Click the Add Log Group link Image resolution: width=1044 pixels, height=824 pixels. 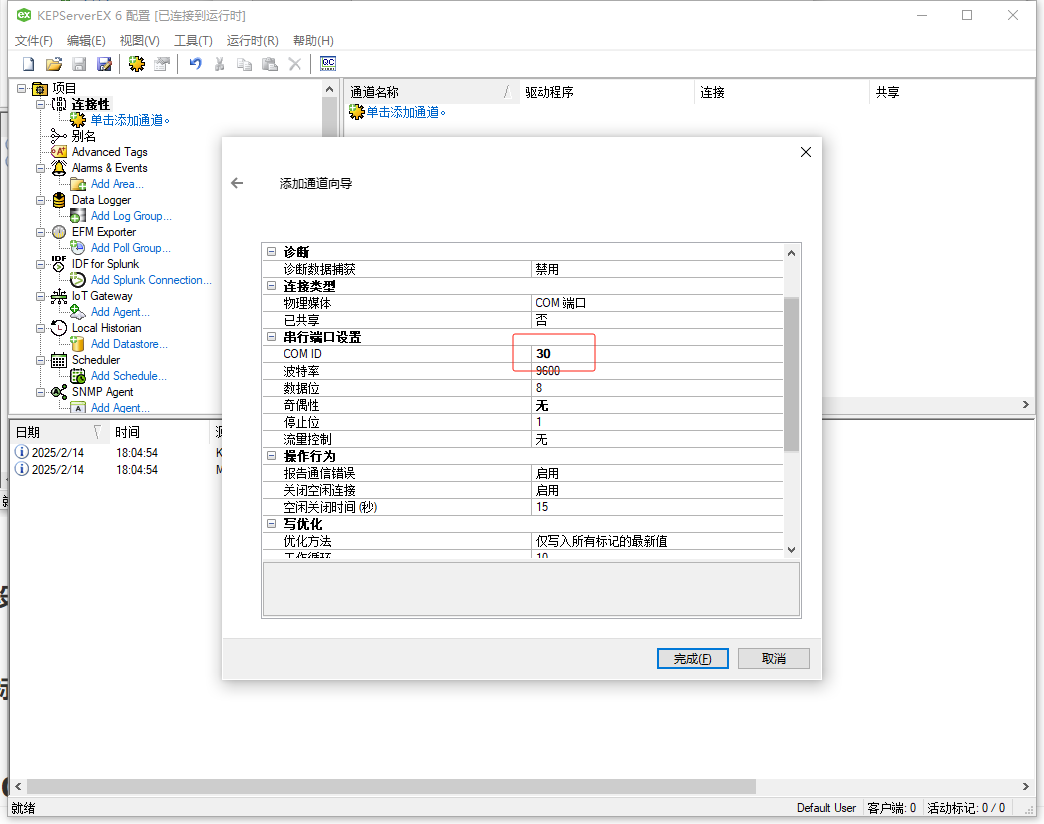click(131, 216)
